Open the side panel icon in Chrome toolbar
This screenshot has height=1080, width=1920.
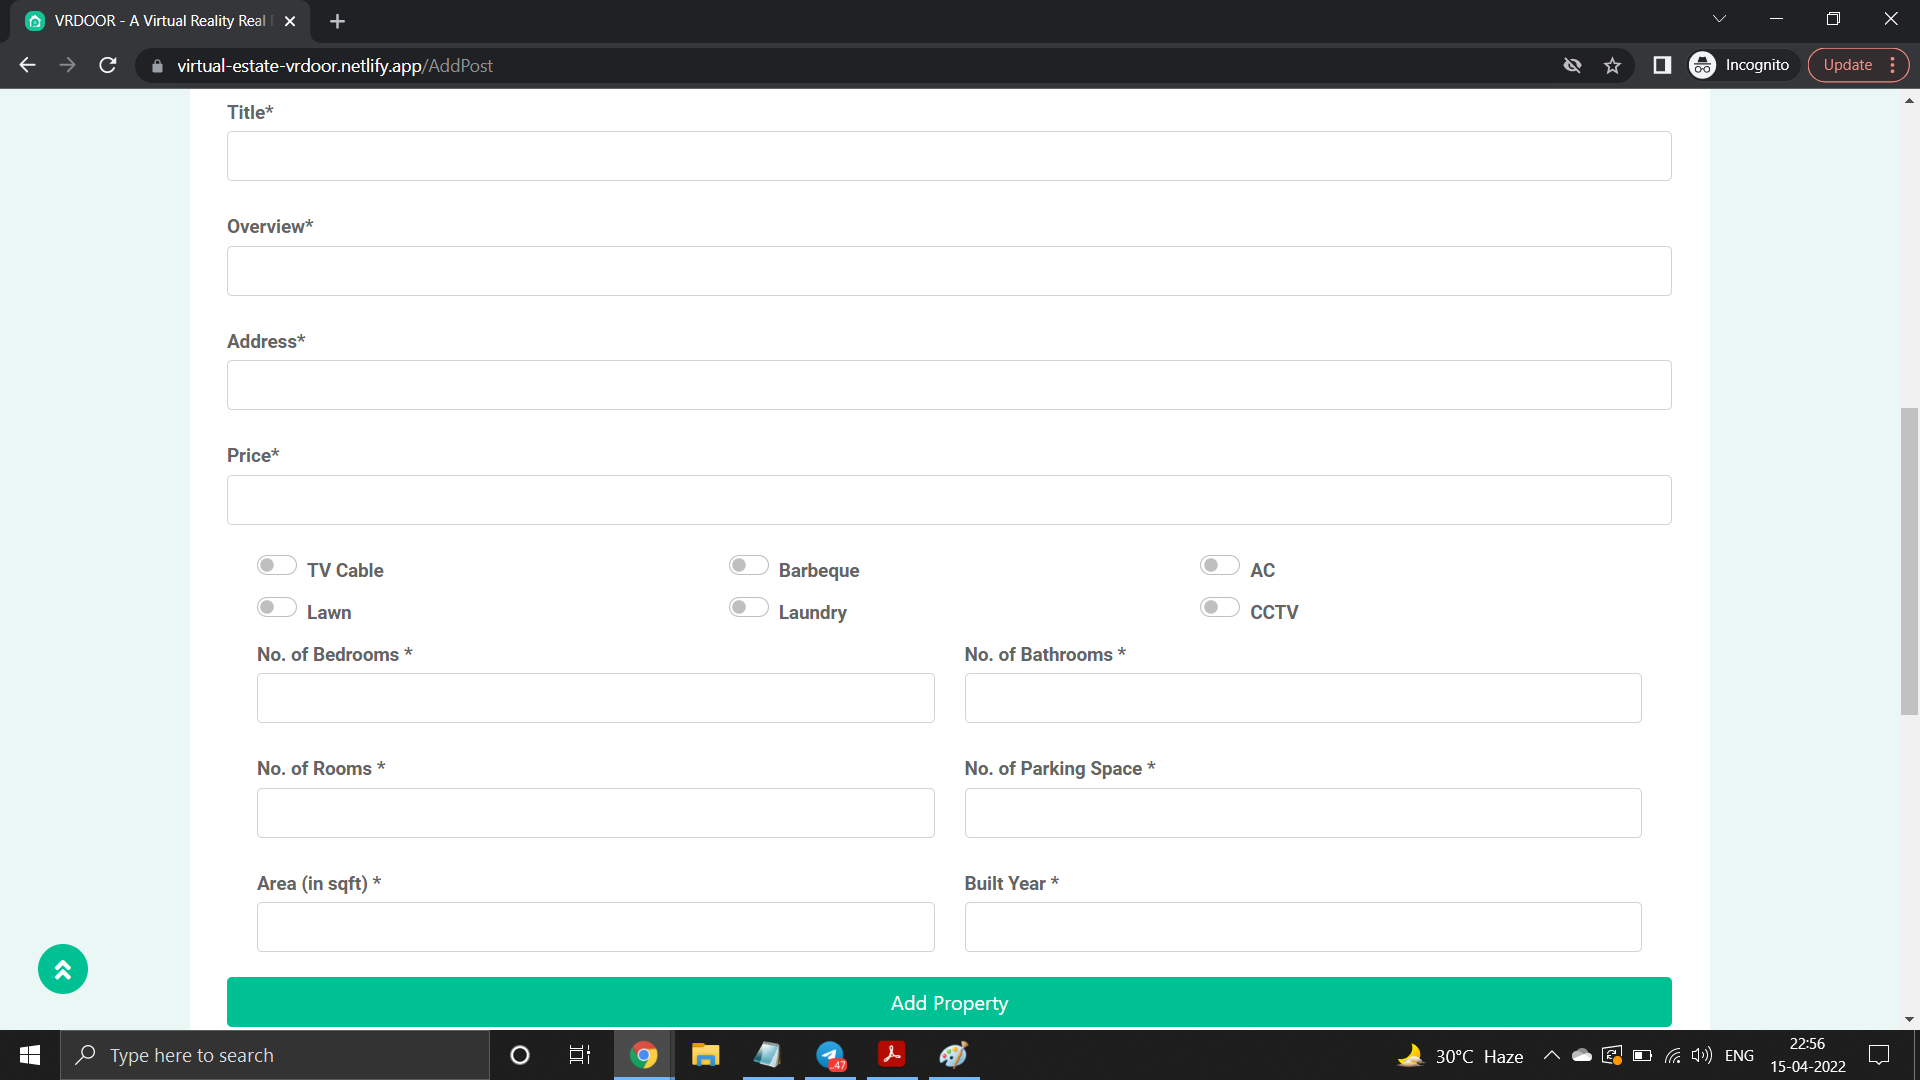pyautogui.click(x=1662, y=66)
